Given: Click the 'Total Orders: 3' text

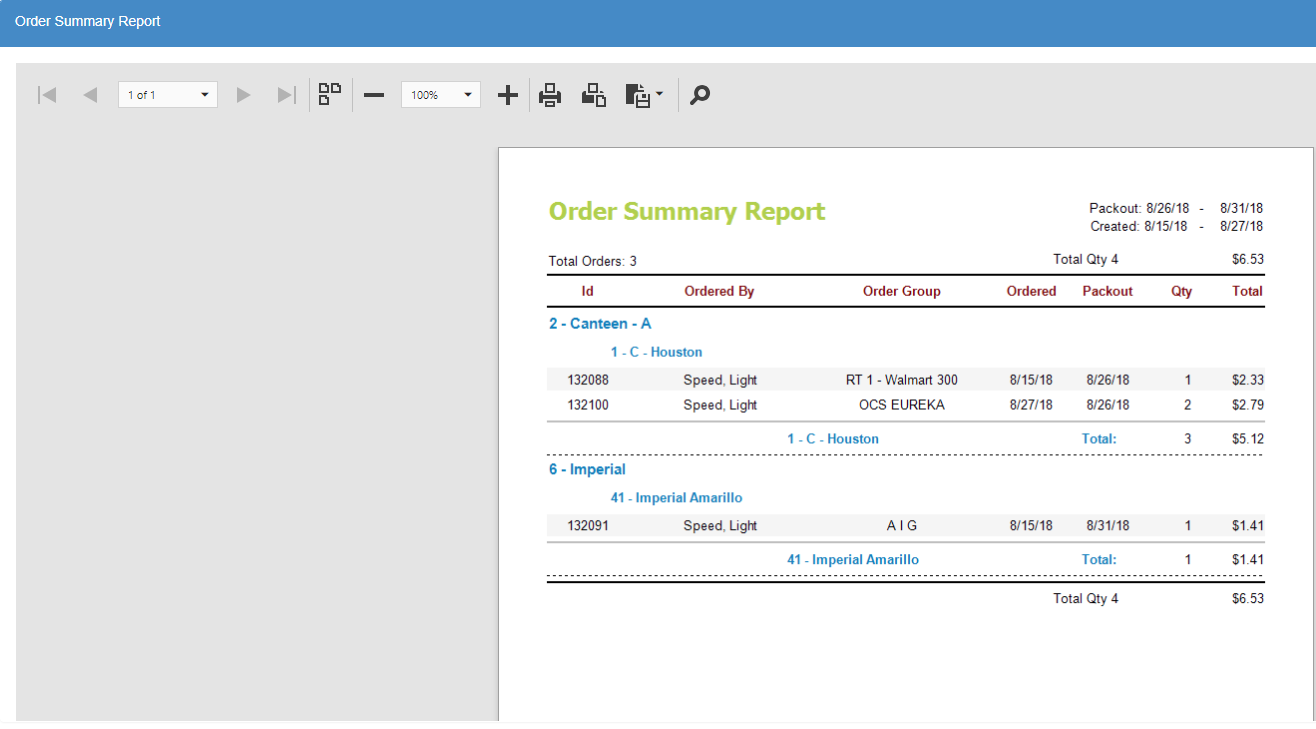Looking at the screenshot, I should coord(593,261).
